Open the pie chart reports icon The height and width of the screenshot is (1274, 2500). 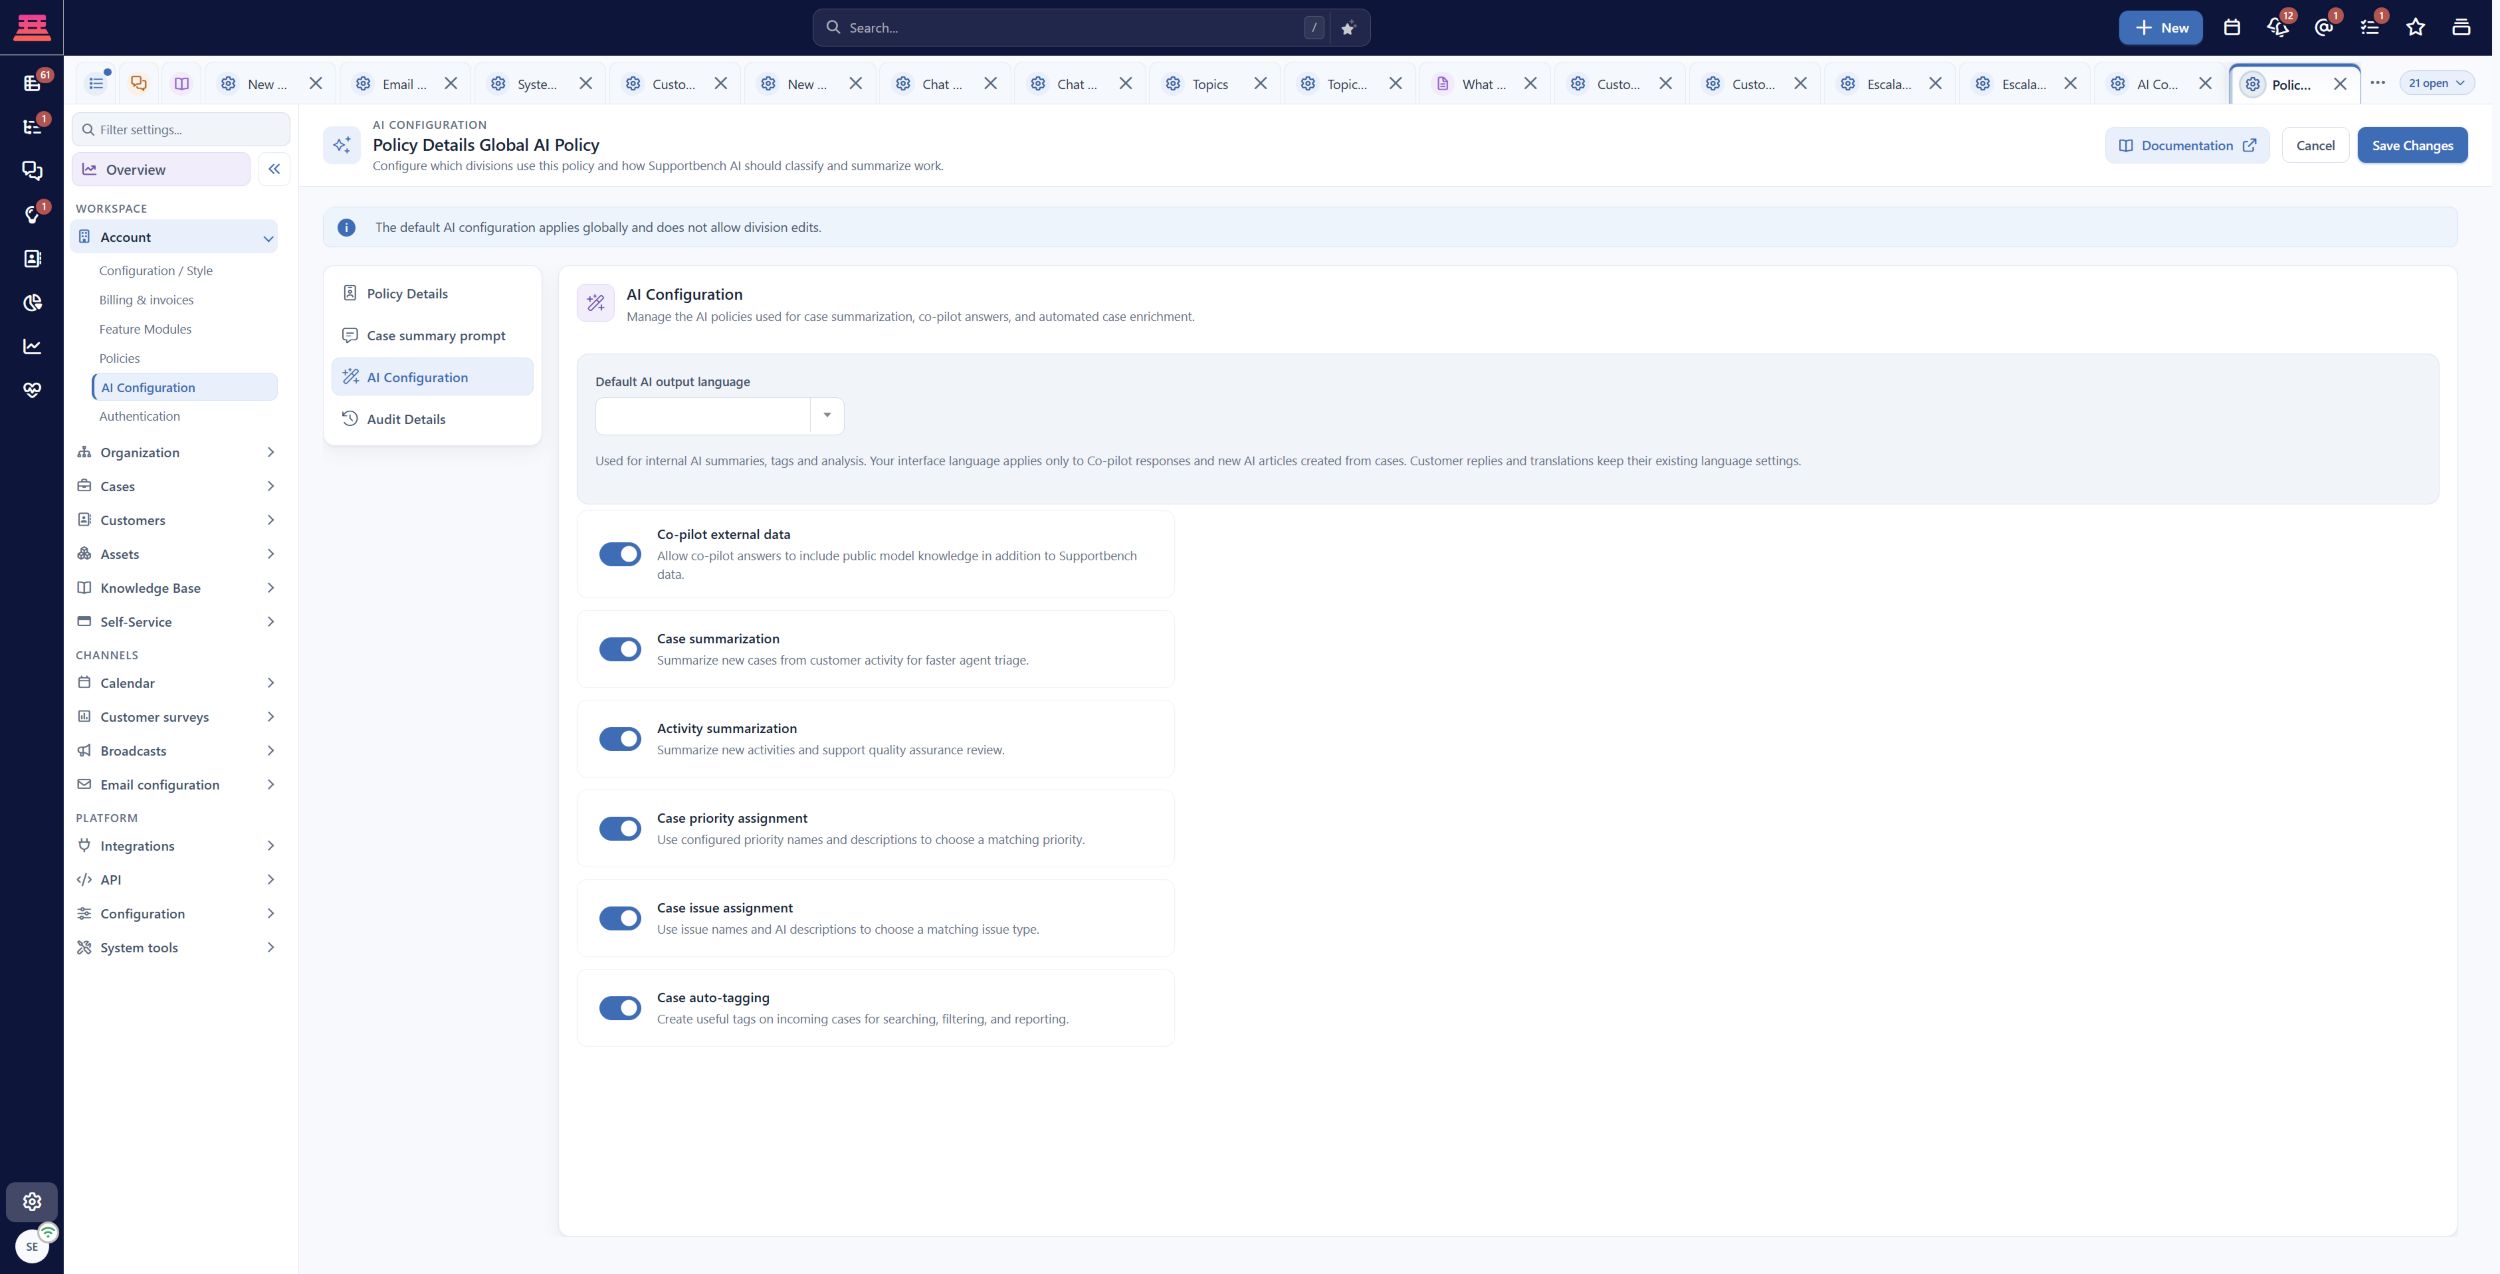point(32,303)
